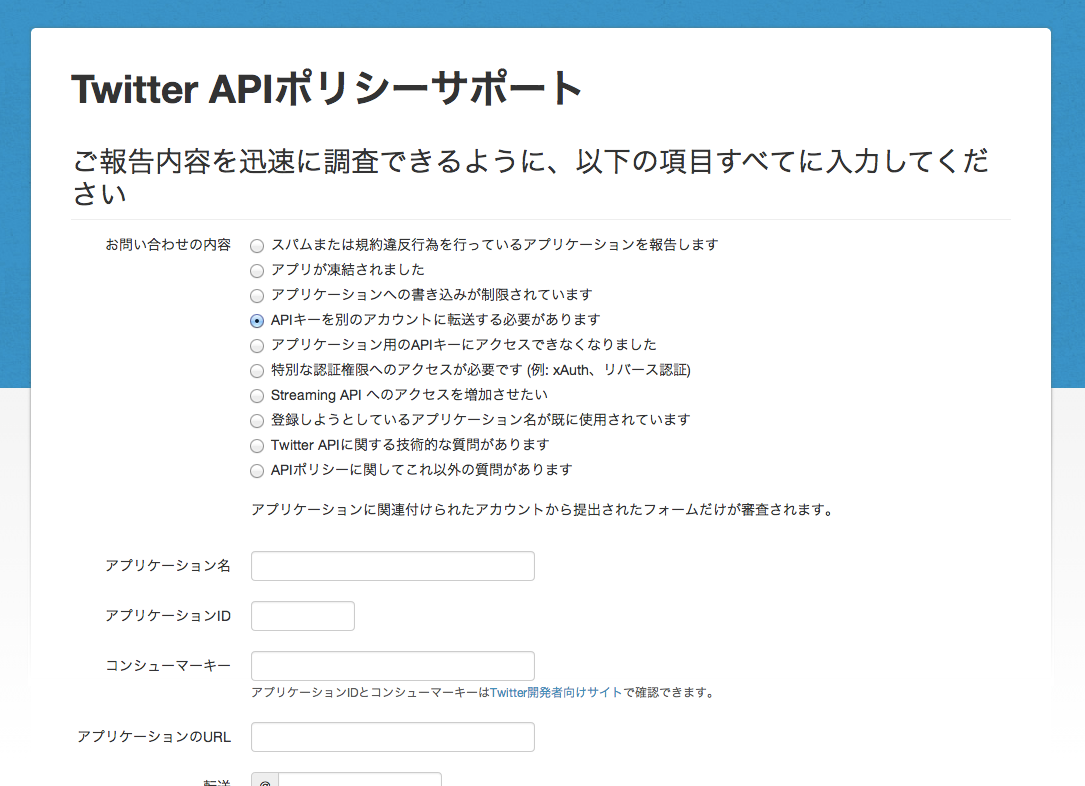Viewport: 1085px width, 786px height.
Task: Select the 'アプリが凍結されました' radio option
Action: 257,271
